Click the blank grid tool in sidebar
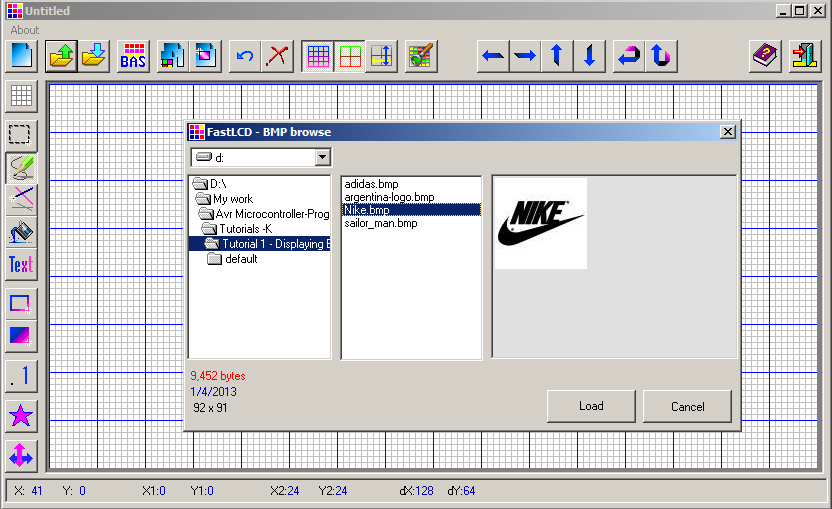This screenshot has width=832, height=509. [x=21, y=96]
